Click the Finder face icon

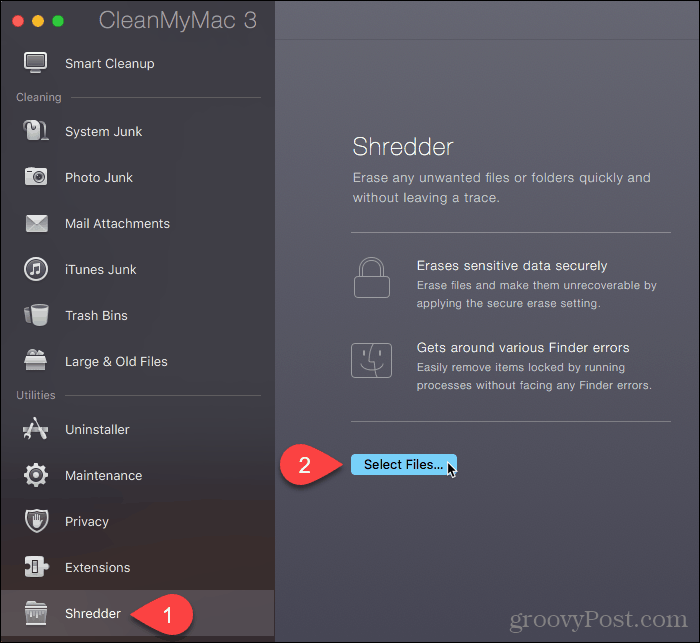(x=371, y=360)
